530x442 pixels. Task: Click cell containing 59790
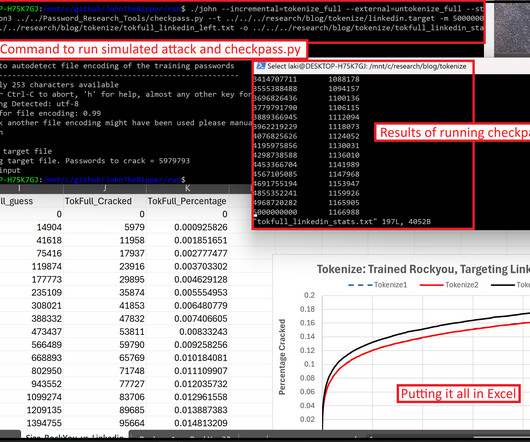click(105, 345)
